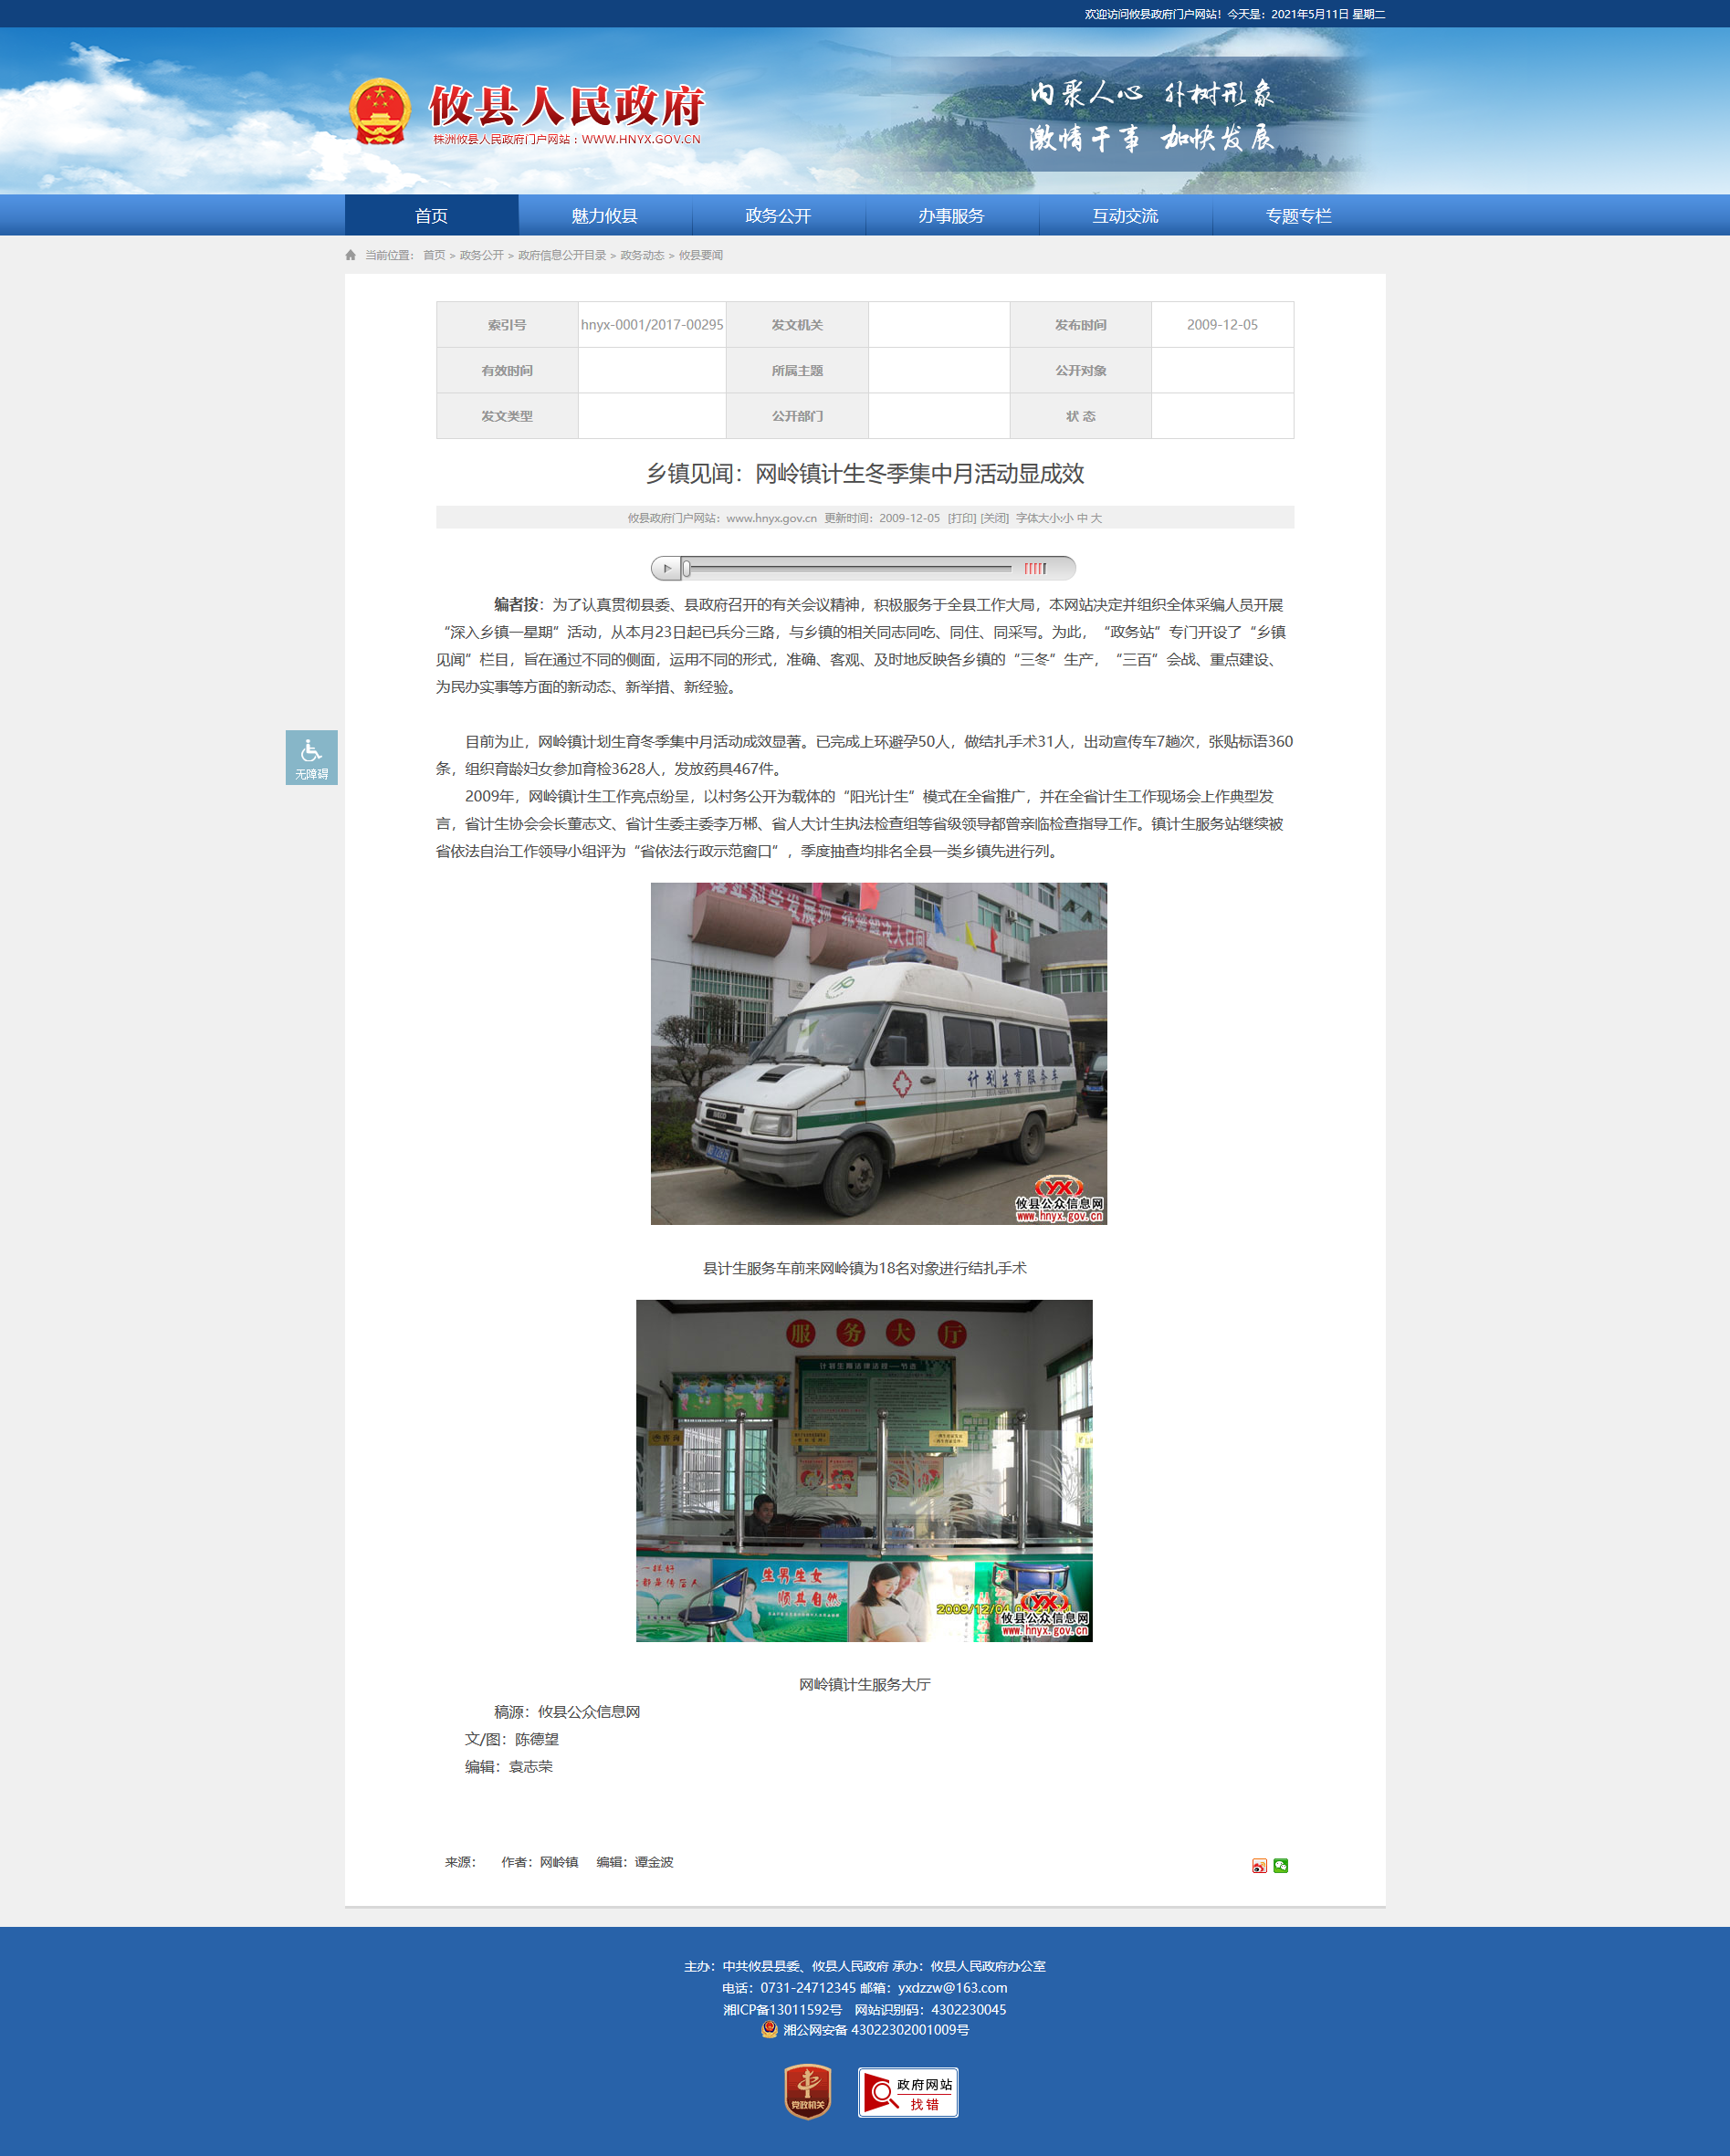Click the audio player volume bars
The height and width of the screenshot is (2156, 1730).
1035,568
